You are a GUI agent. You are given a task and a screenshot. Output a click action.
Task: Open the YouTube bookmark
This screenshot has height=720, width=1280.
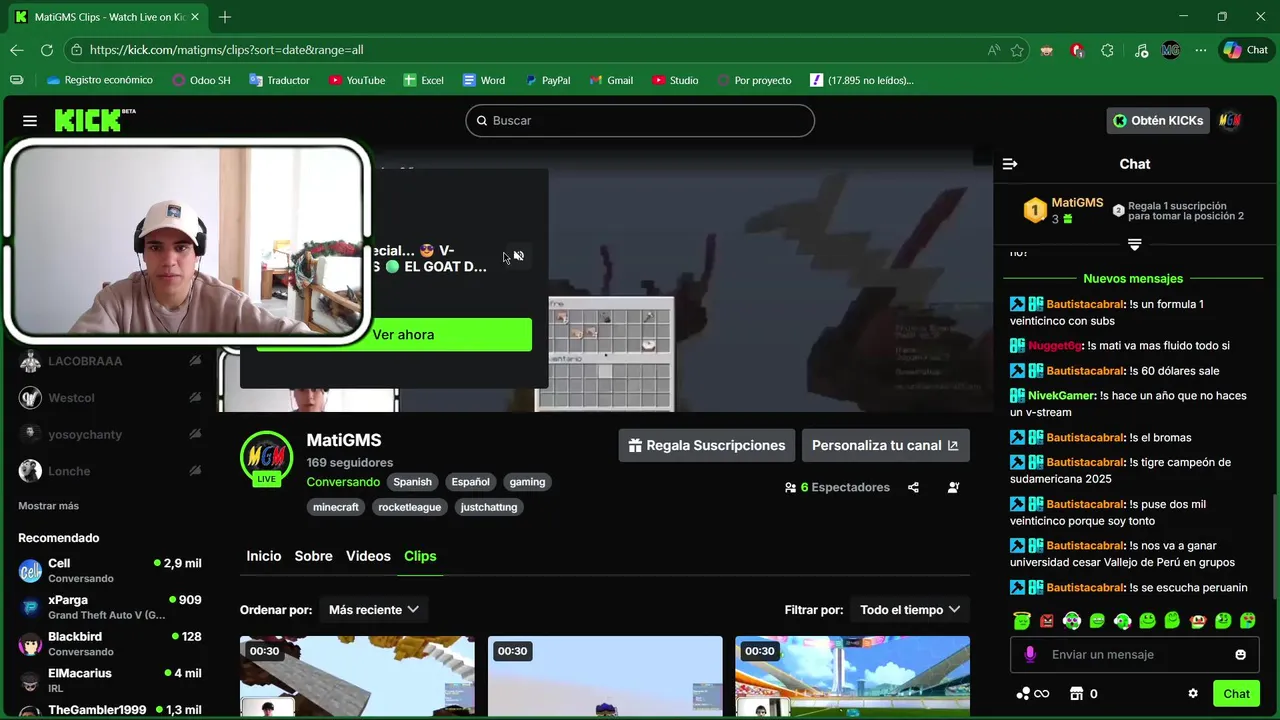pyautogui.click(x=357, y=80)
